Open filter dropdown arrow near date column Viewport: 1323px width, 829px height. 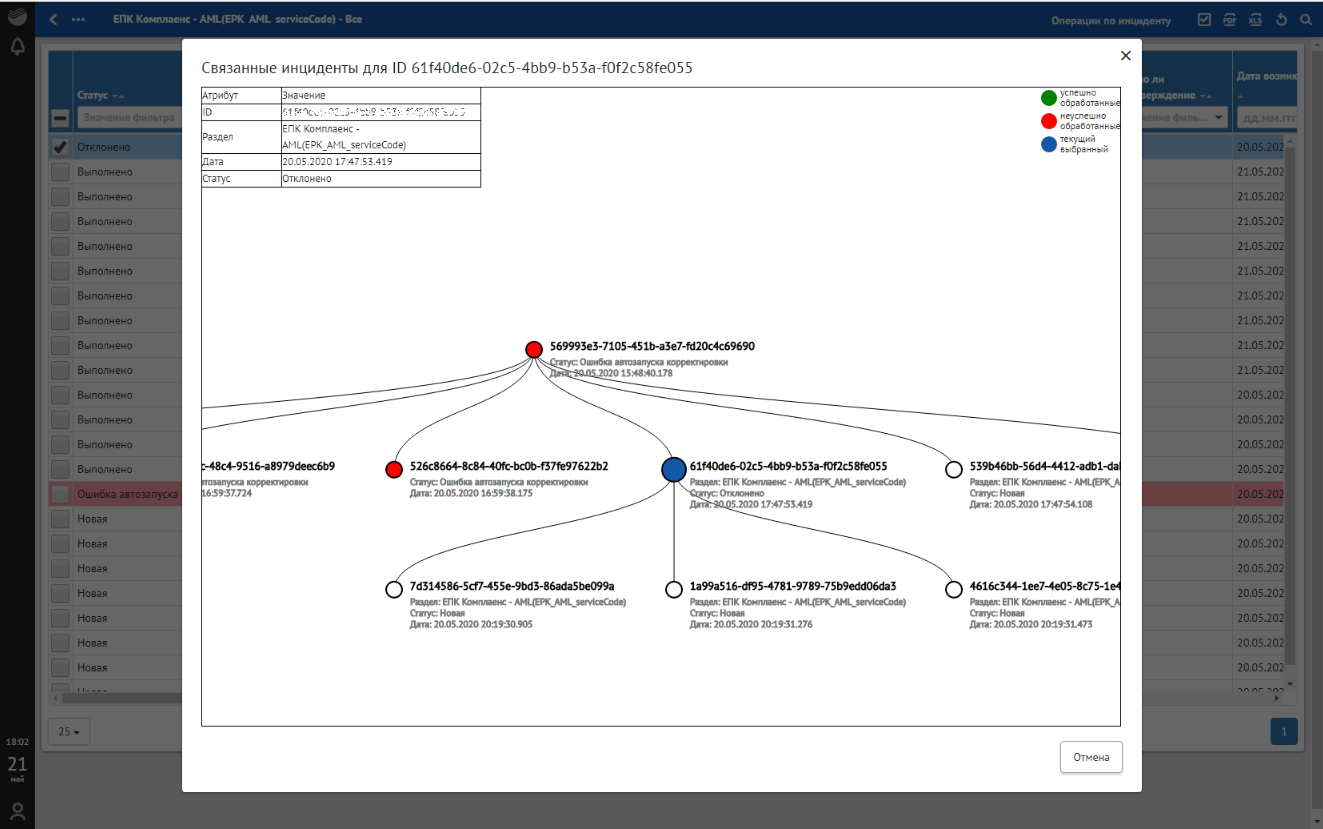(x=1219, y=118)
